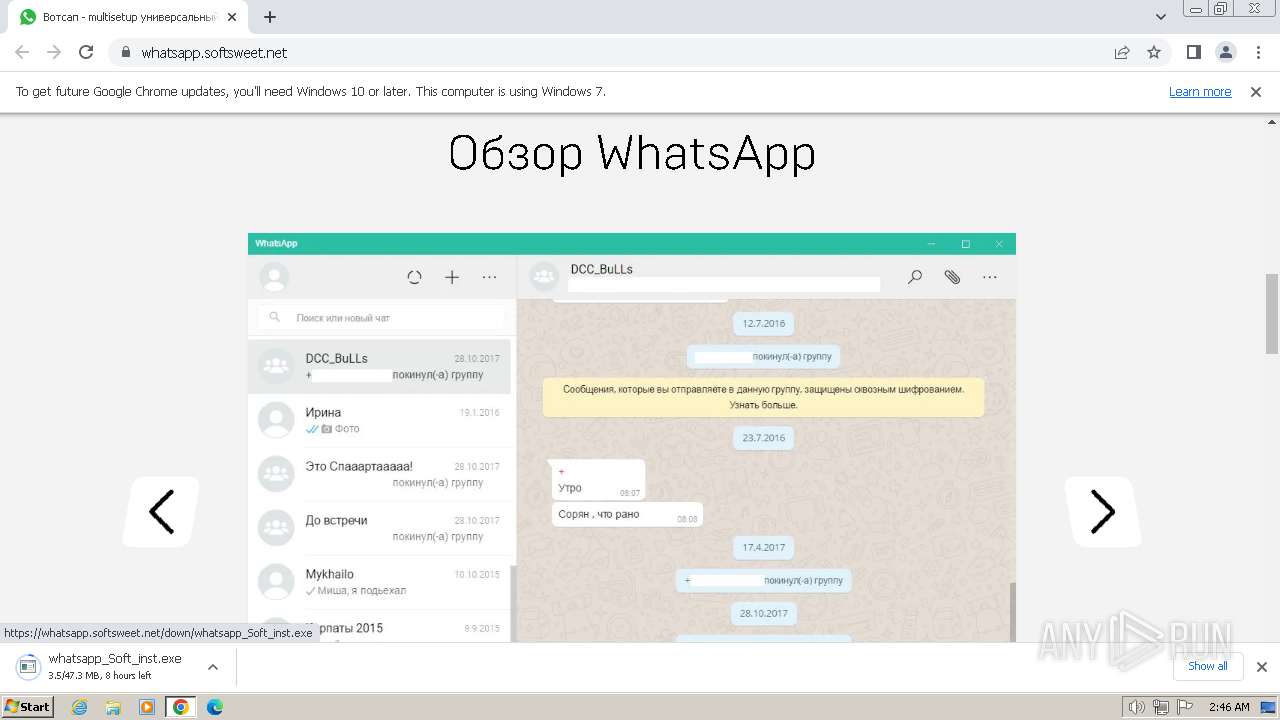Go back to the previous page

click(x=22, y=52)
